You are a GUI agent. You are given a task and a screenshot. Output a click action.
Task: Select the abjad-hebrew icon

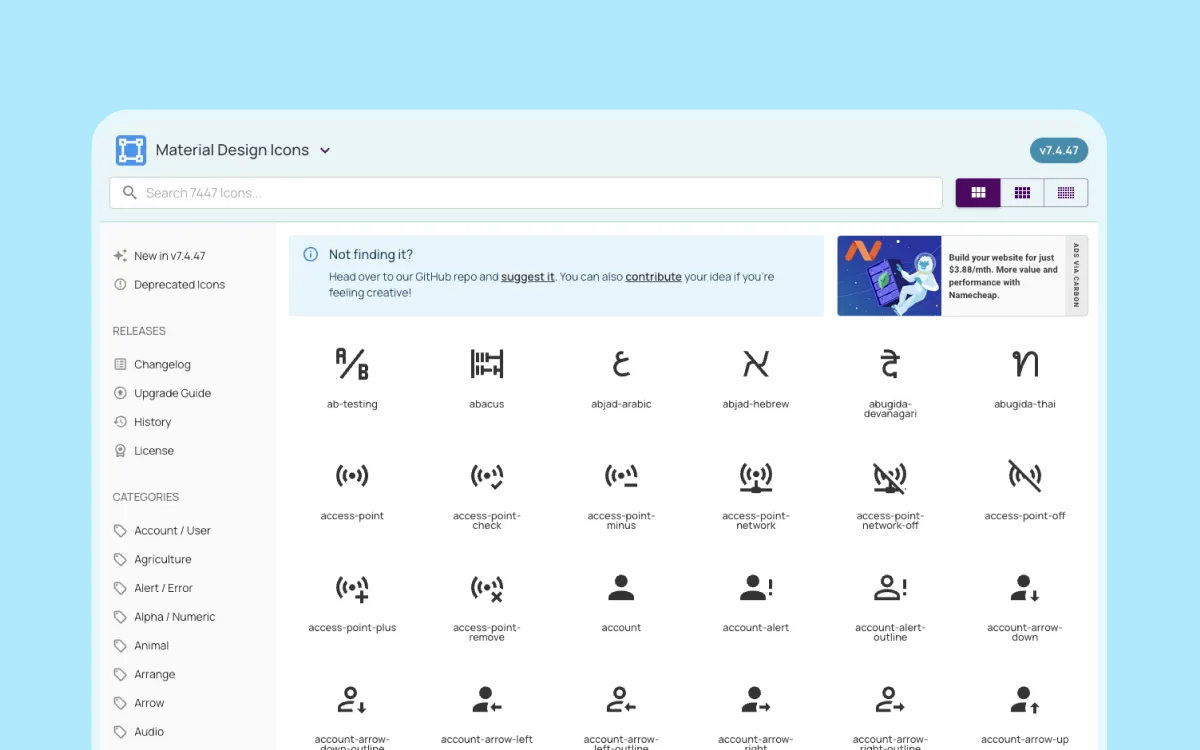coord(755,365)
